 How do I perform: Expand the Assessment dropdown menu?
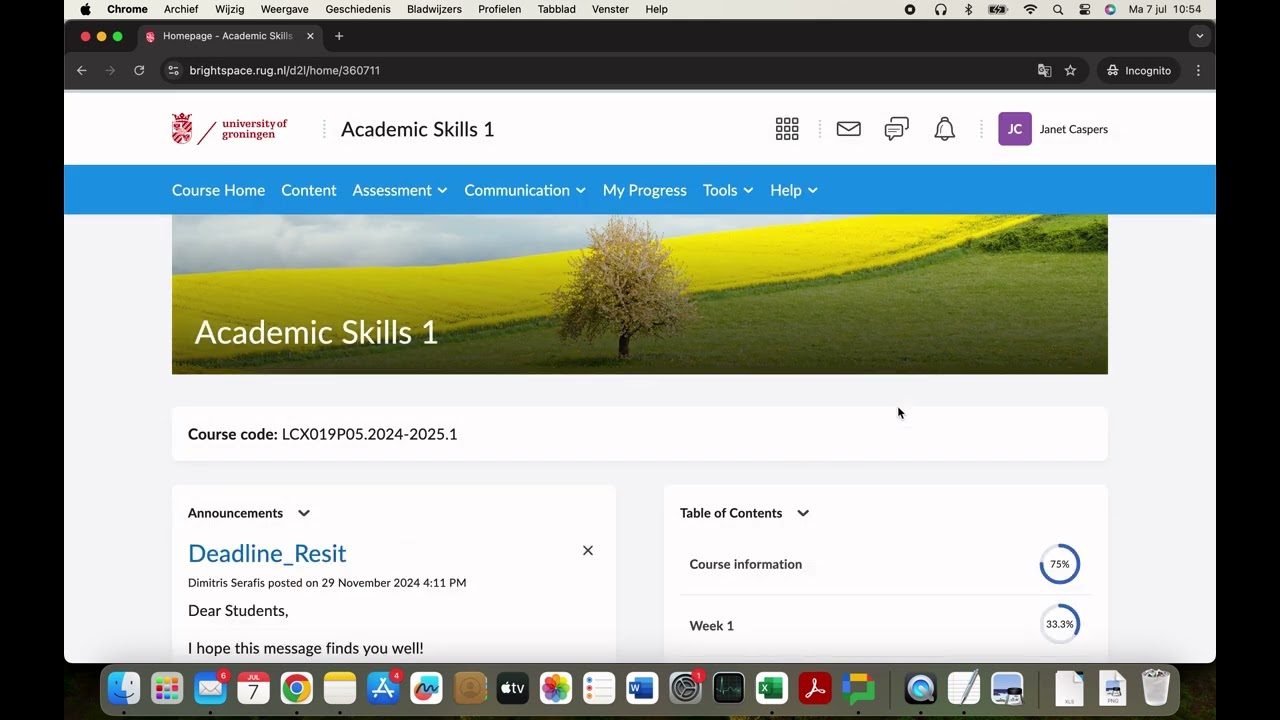pos(399,190)
